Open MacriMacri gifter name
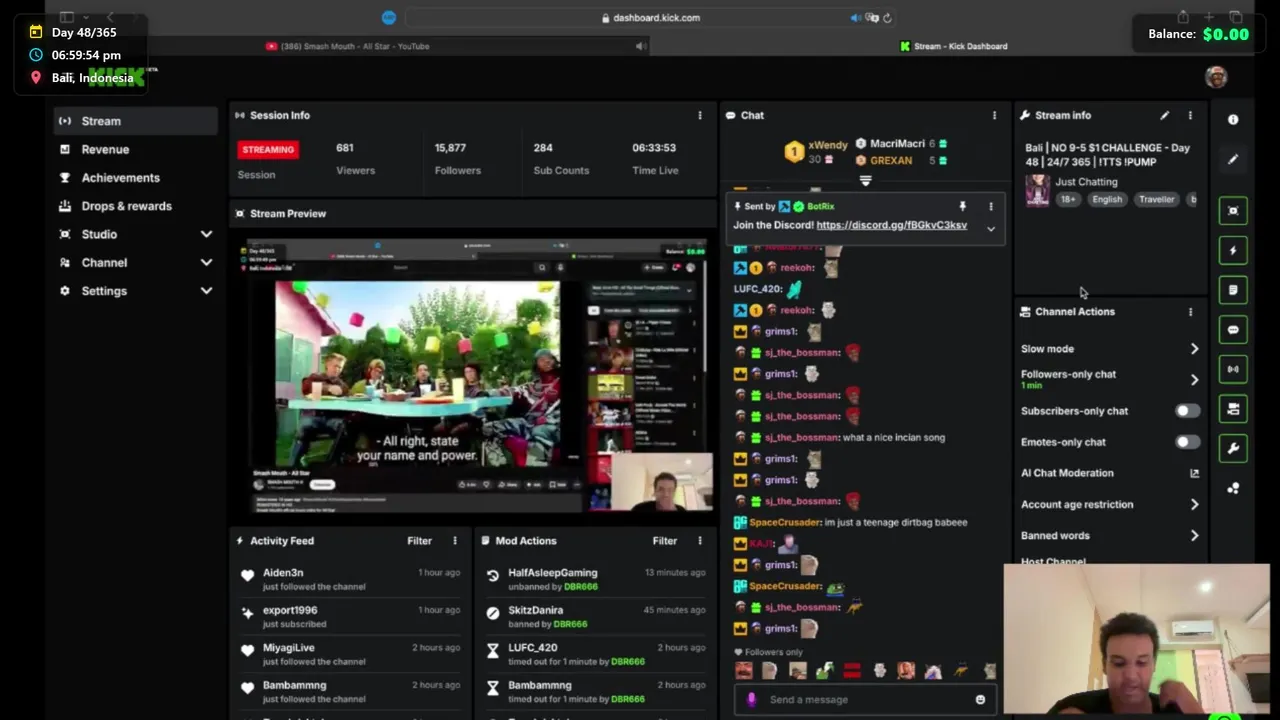Image resolution: width=1280 pixels, height=720 pixels. (897, 144)
